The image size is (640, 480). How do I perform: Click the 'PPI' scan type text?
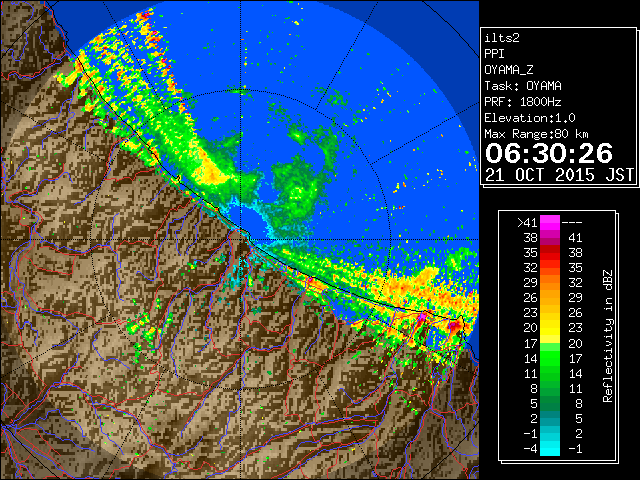click(494, 54)
